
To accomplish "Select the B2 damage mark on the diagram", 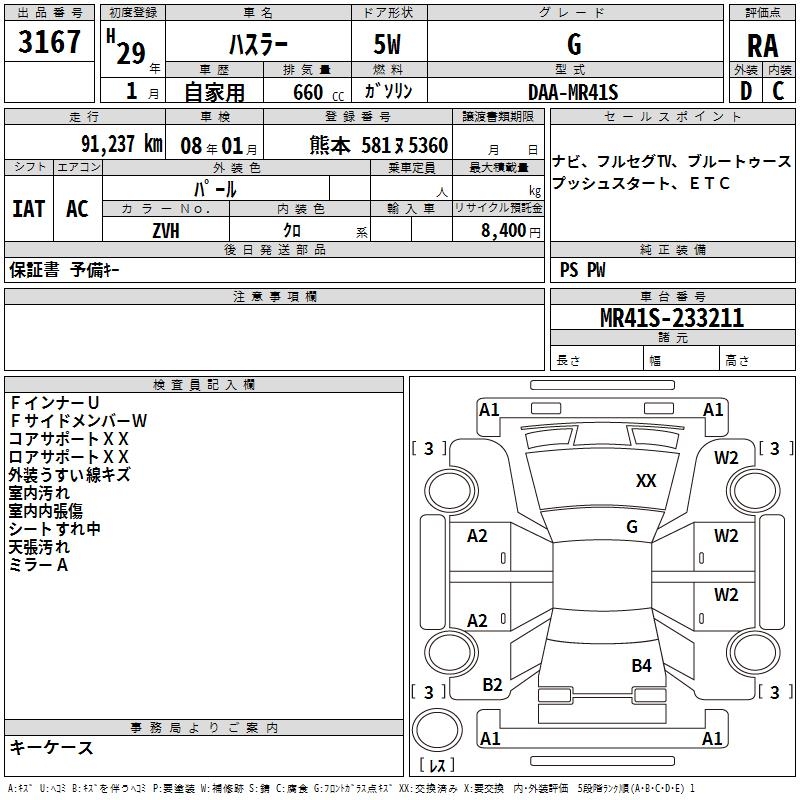I will (x=492, y=685).
